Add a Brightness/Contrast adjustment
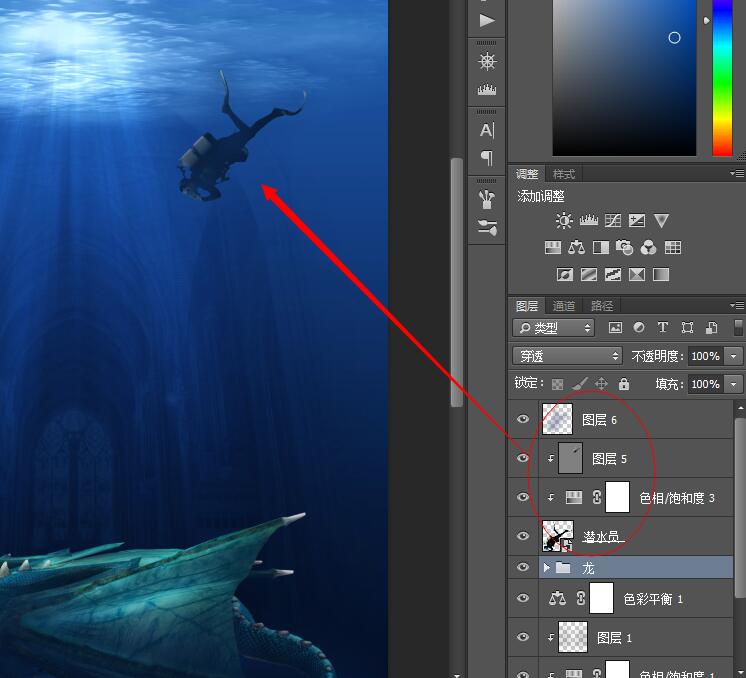Image resolution: width=746 pixels, height=678 pixels. [564, 221]
